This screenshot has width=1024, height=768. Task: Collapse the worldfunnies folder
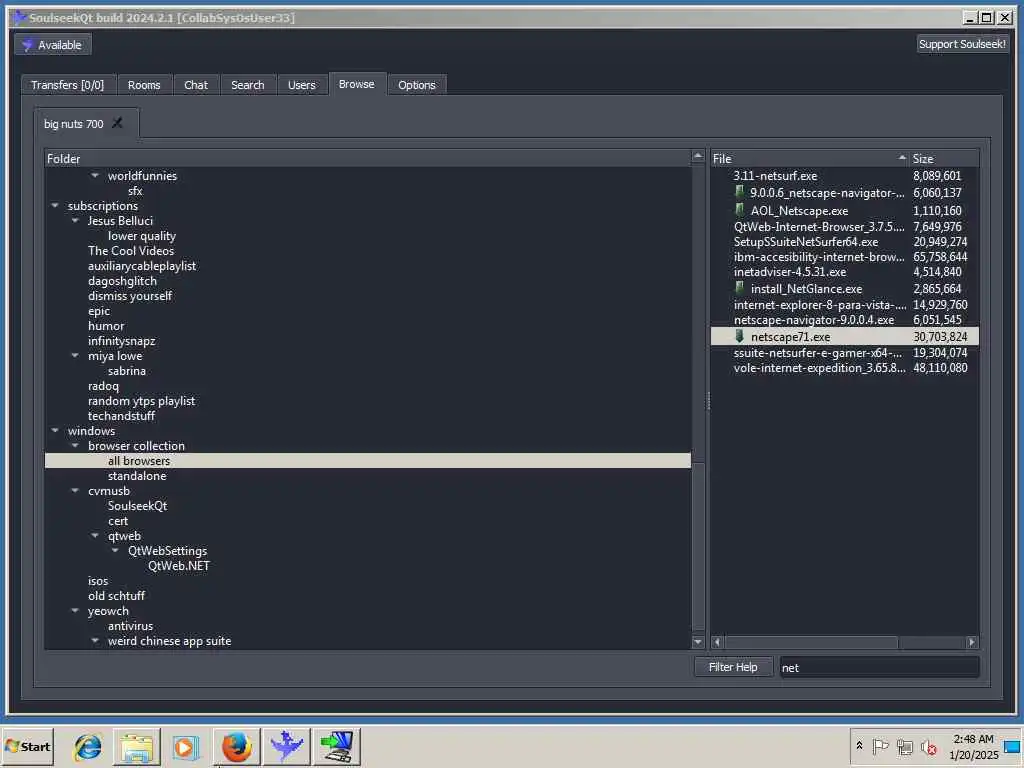click(95, 176)
